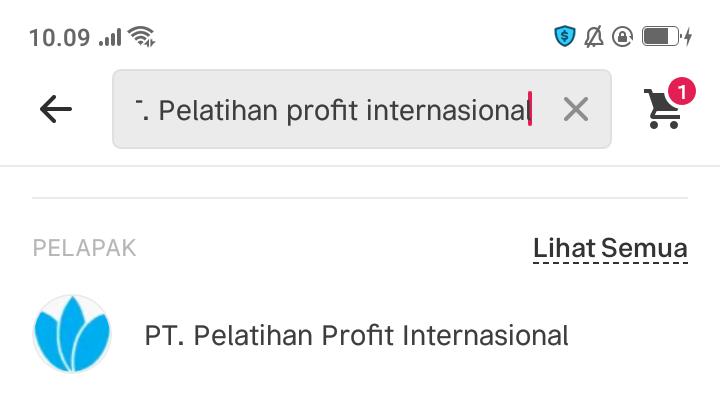The width and height of the screenshot is (720, 415).
Task: Tap the blue shield dollar icon
Action: 565,37
